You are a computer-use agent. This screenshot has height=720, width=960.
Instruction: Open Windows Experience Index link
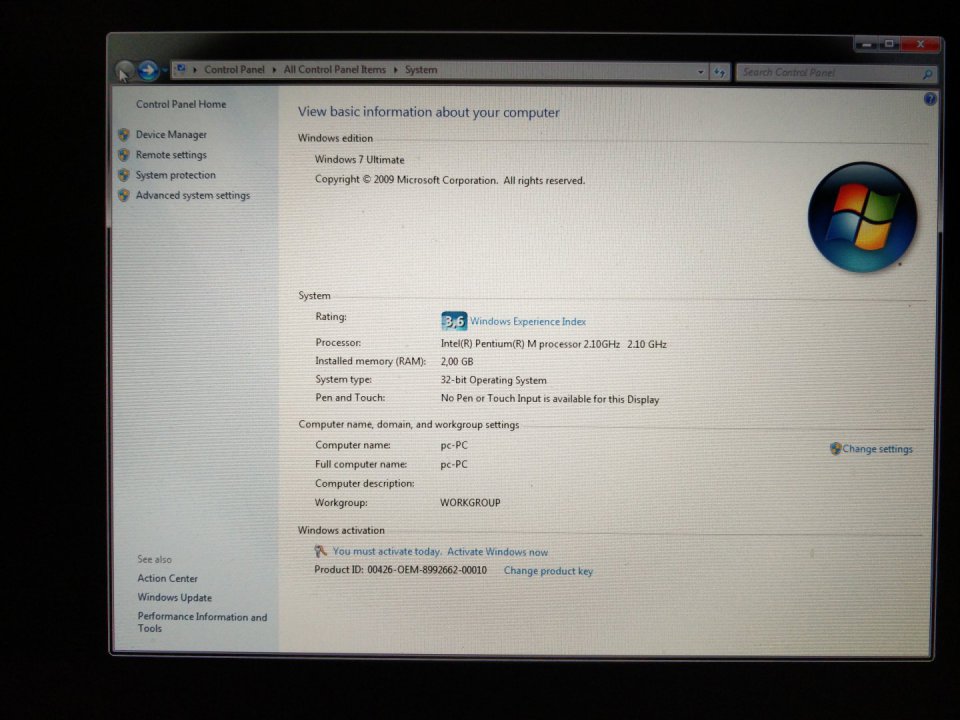point(528,321)
